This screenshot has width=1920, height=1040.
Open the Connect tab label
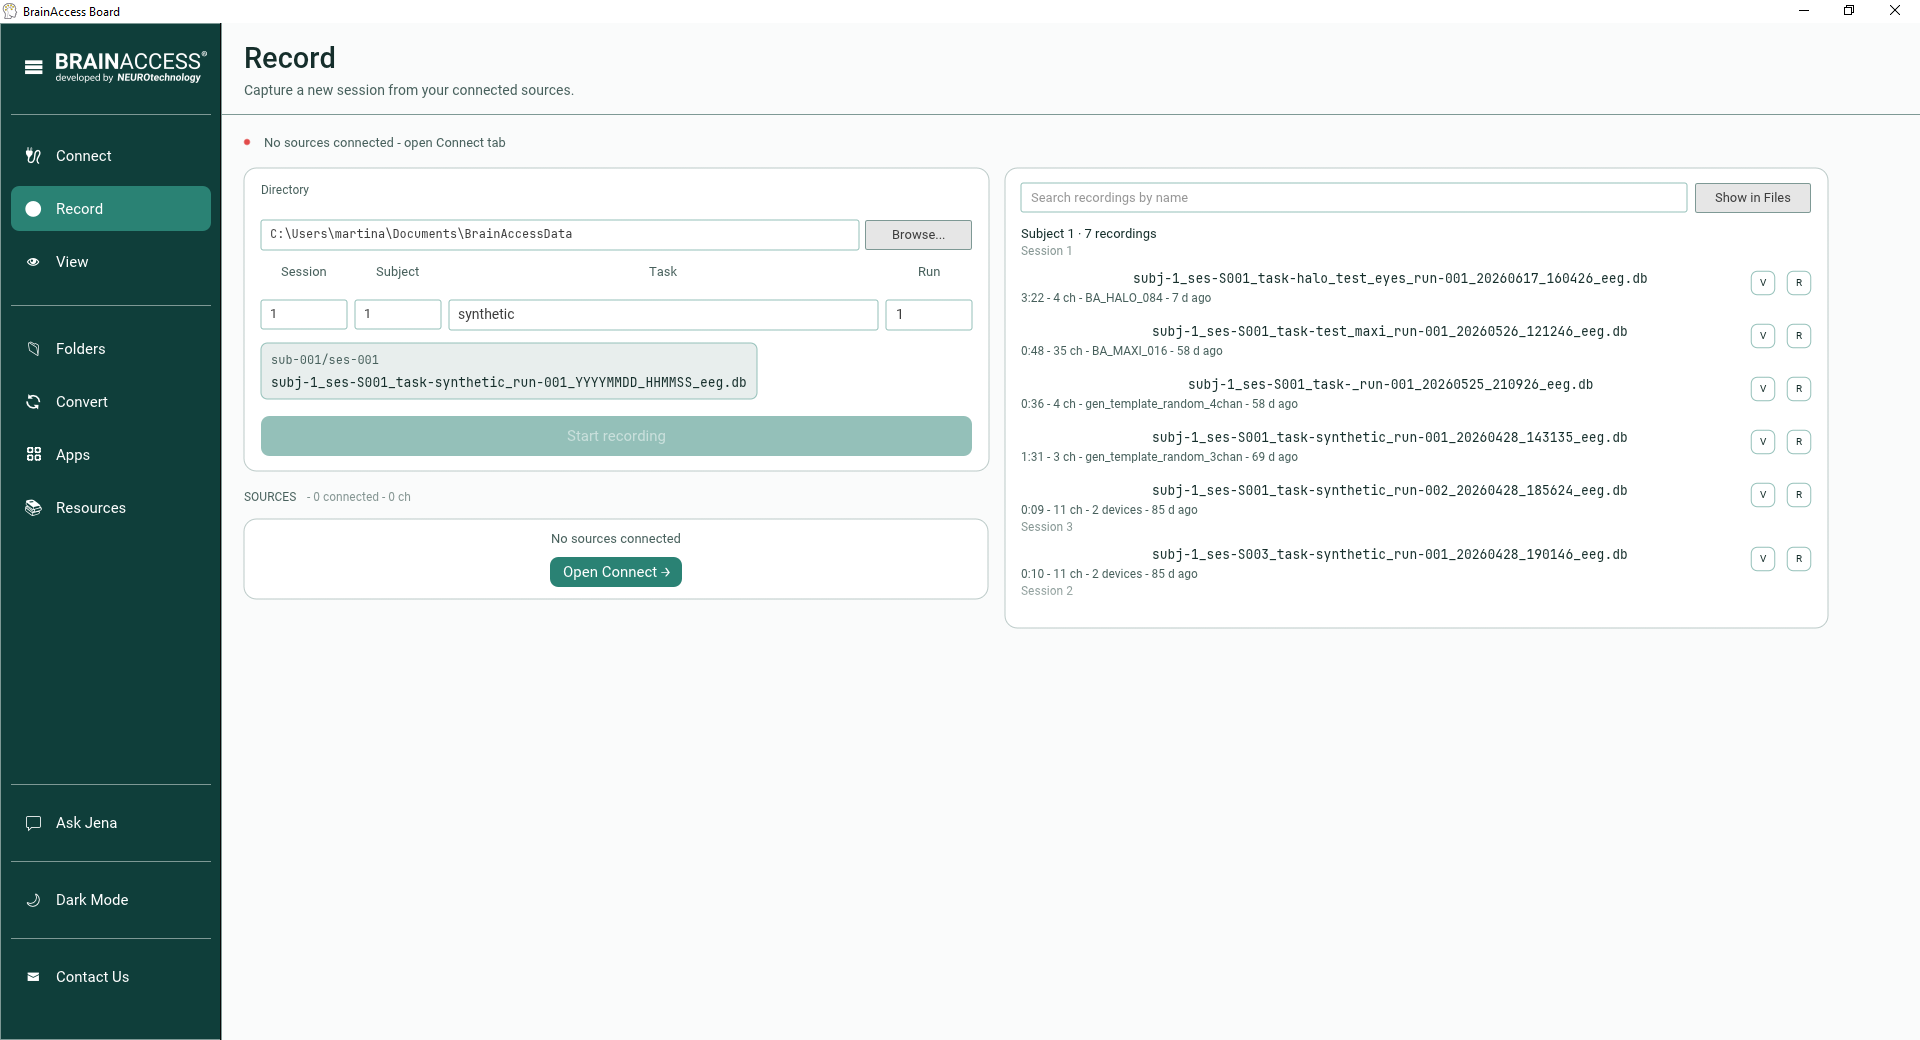tap(84, 156)
